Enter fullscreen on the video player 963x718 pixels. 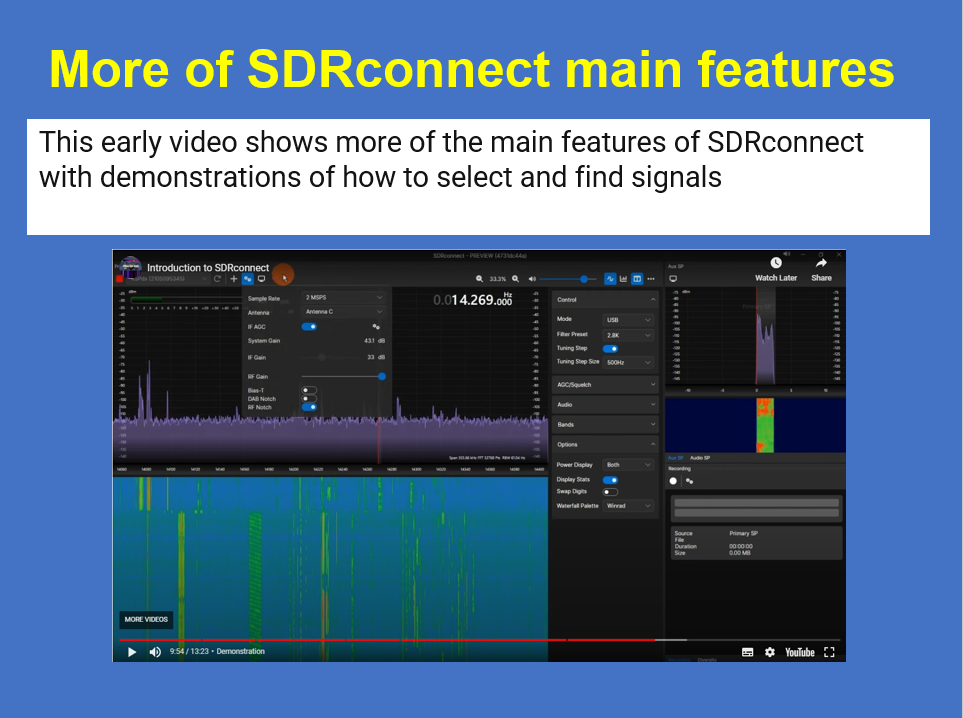(x=829, y=652)
